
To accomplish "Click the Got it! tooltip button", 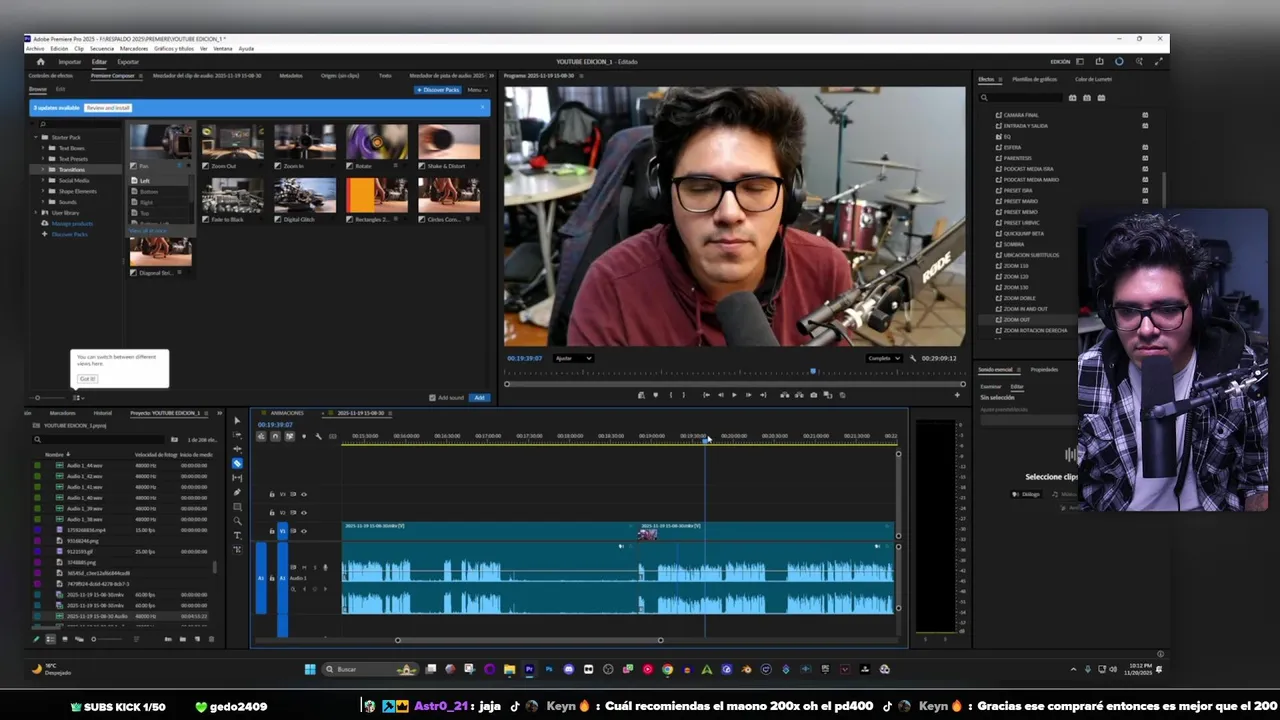I will point(87,379).
